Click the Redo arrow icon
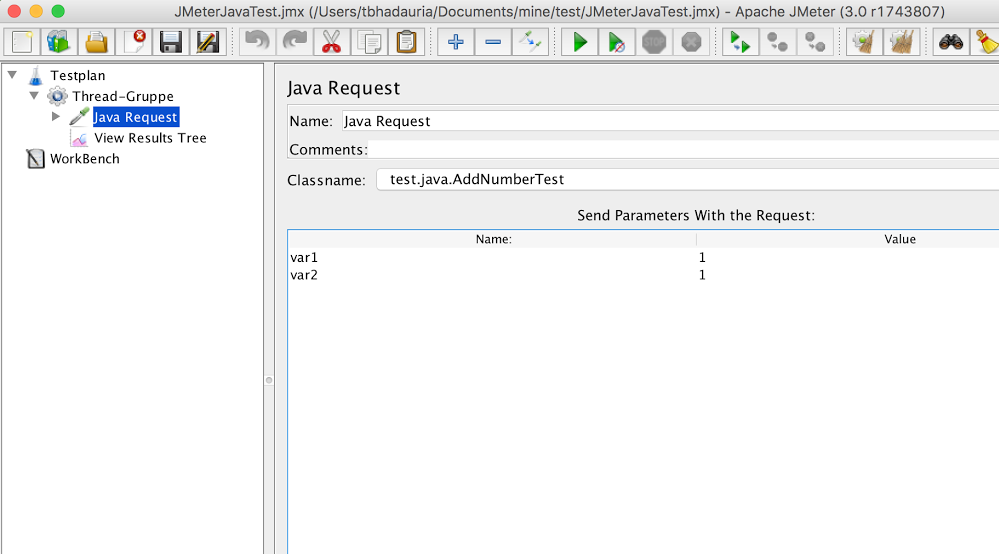The height and width of the screenshot is (554, 999). 294,43
